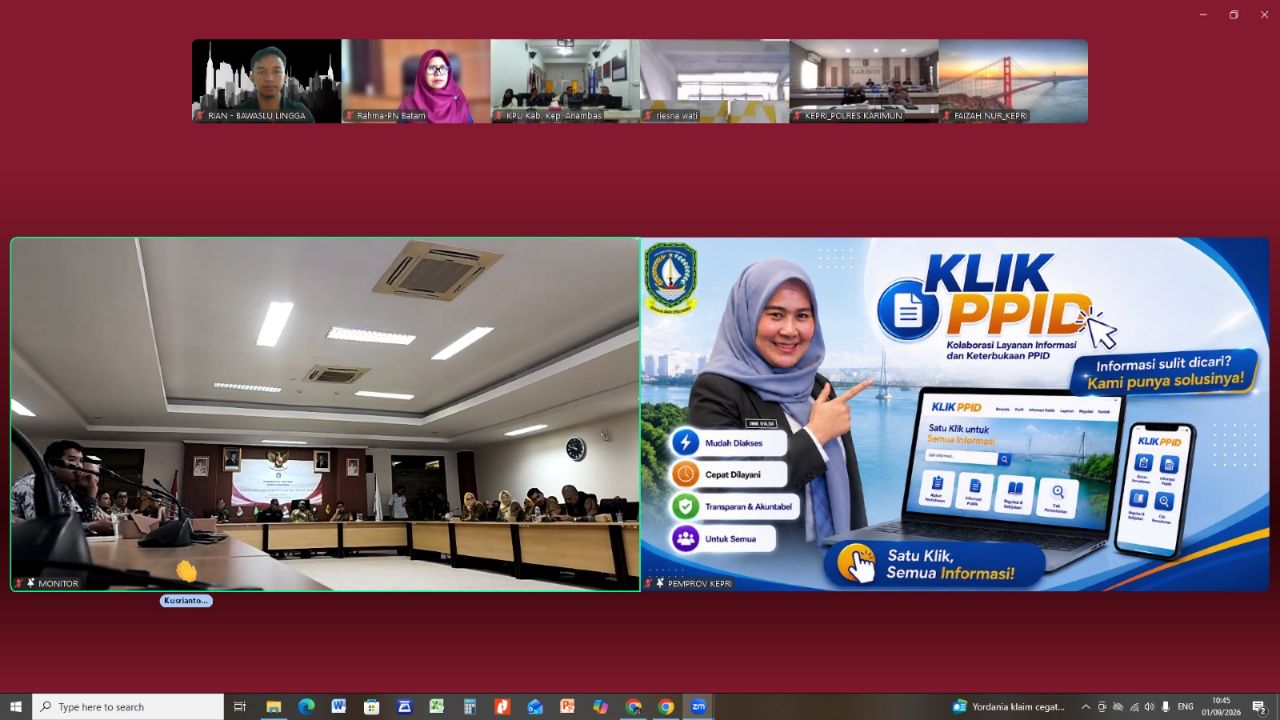The height and width of the screenshot is (720, 1280).
Task: Open the Copilot taskbar icon
Action: pos(600,707)
